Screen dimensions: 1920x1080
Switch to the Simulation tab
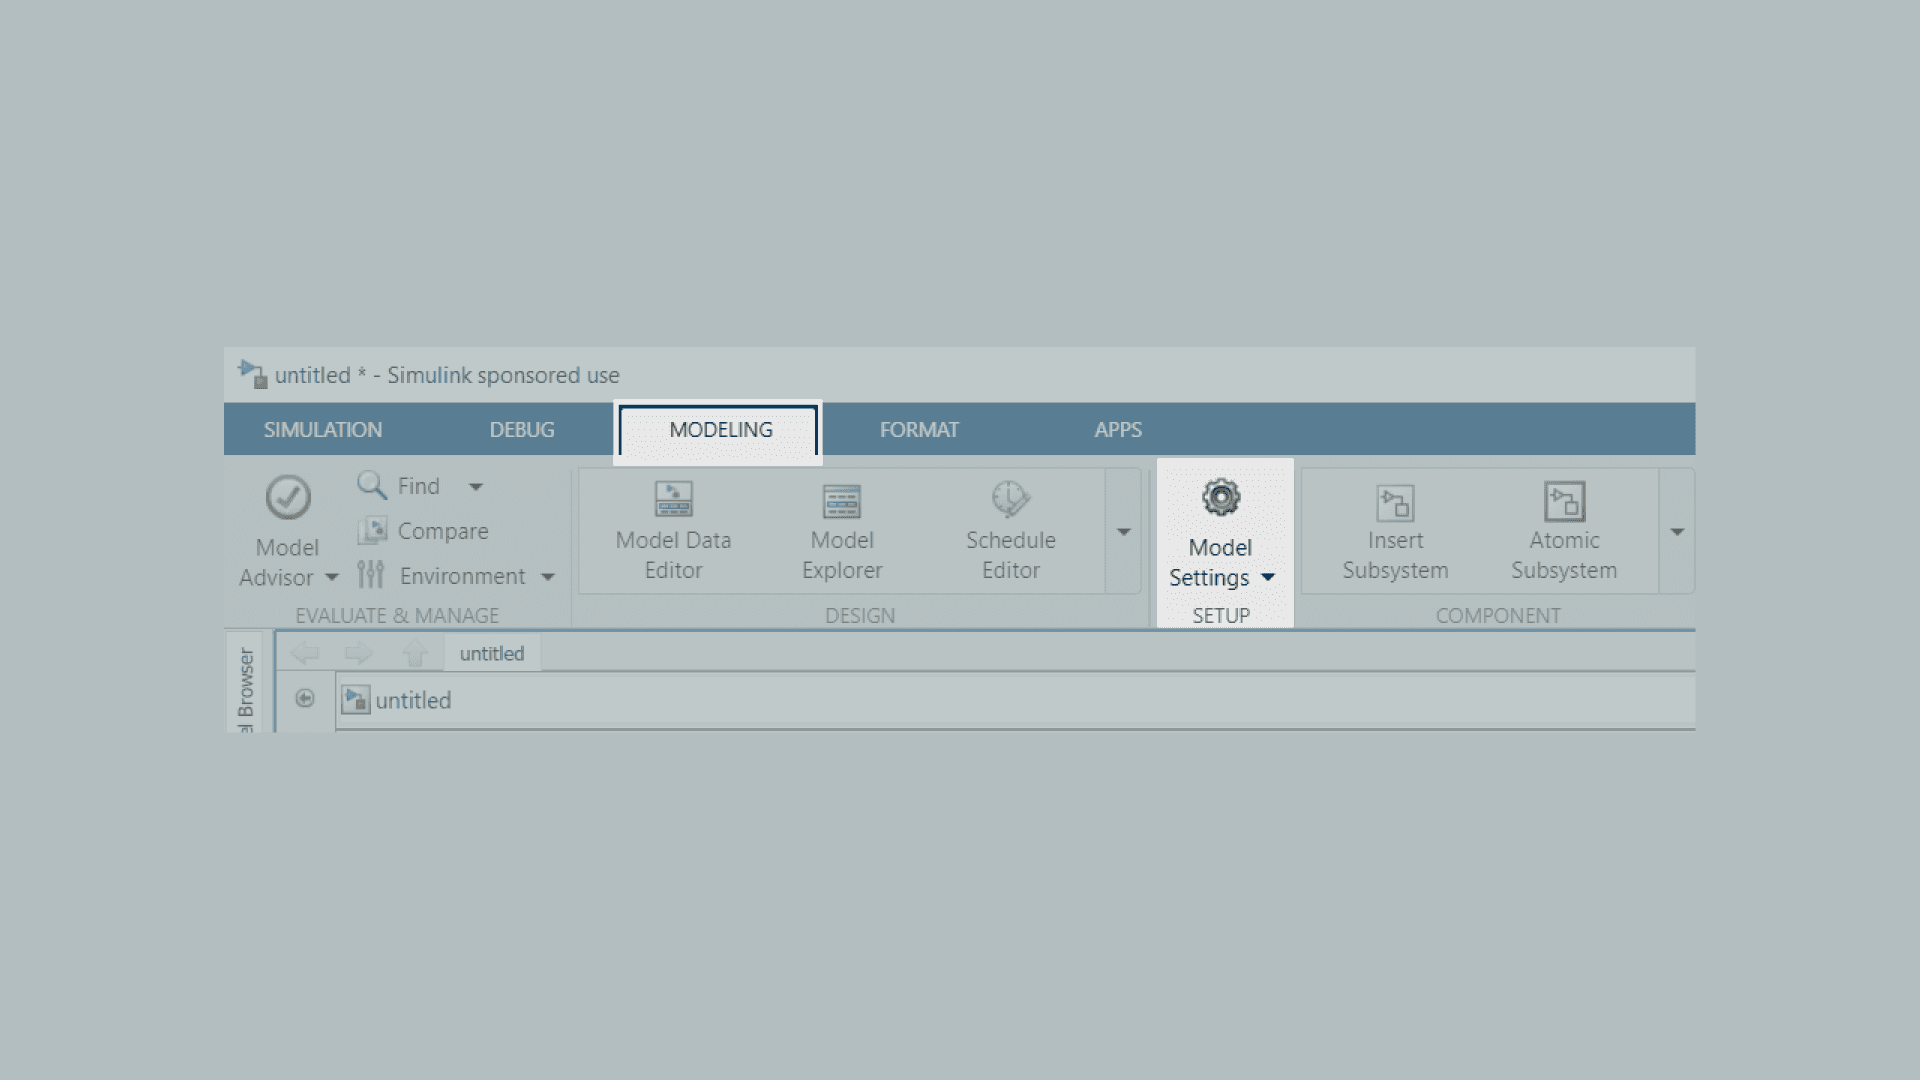click(x=322, y=430)
